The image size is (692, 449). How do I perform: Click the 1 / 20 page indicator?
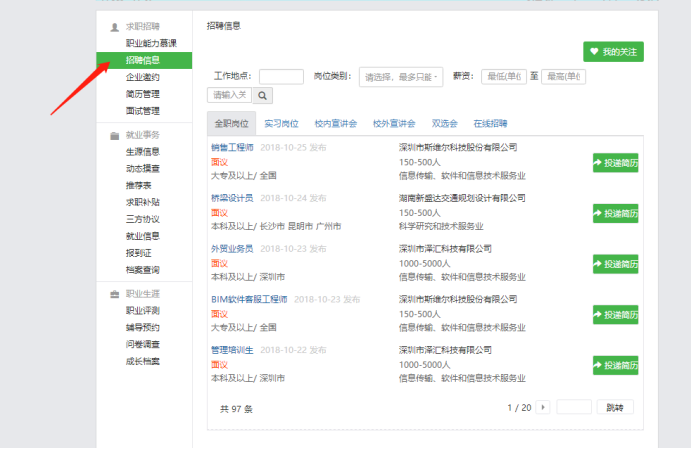coord(519,407)
